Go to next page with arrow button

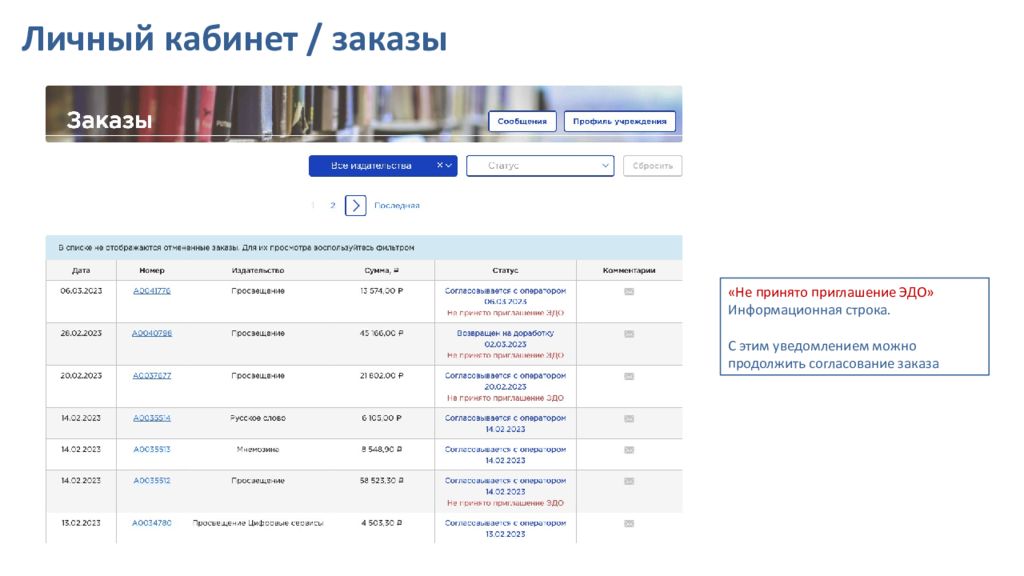[x=355, y=206]
